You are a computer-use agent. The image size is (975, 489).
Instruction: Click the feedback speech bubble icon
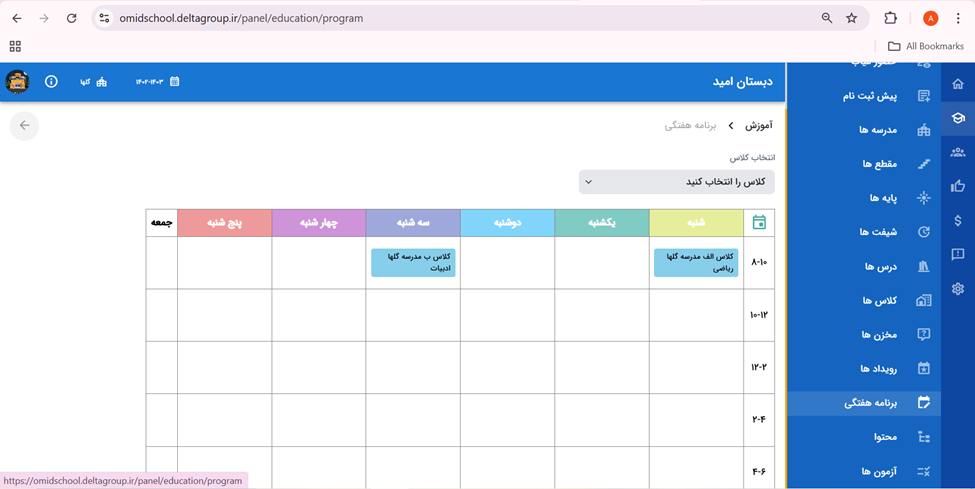[x=958, y=254]
